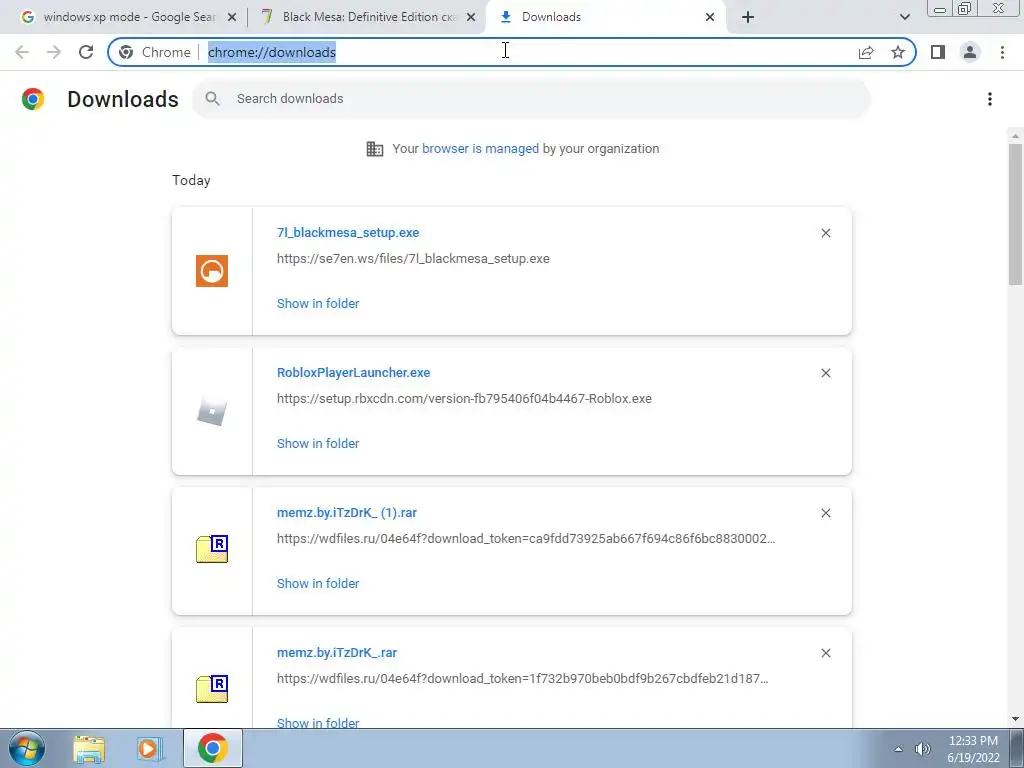The image size is (1024, 768).
Task: Click the Black Mesa setup file icon
Action: (x=212, y=270)
